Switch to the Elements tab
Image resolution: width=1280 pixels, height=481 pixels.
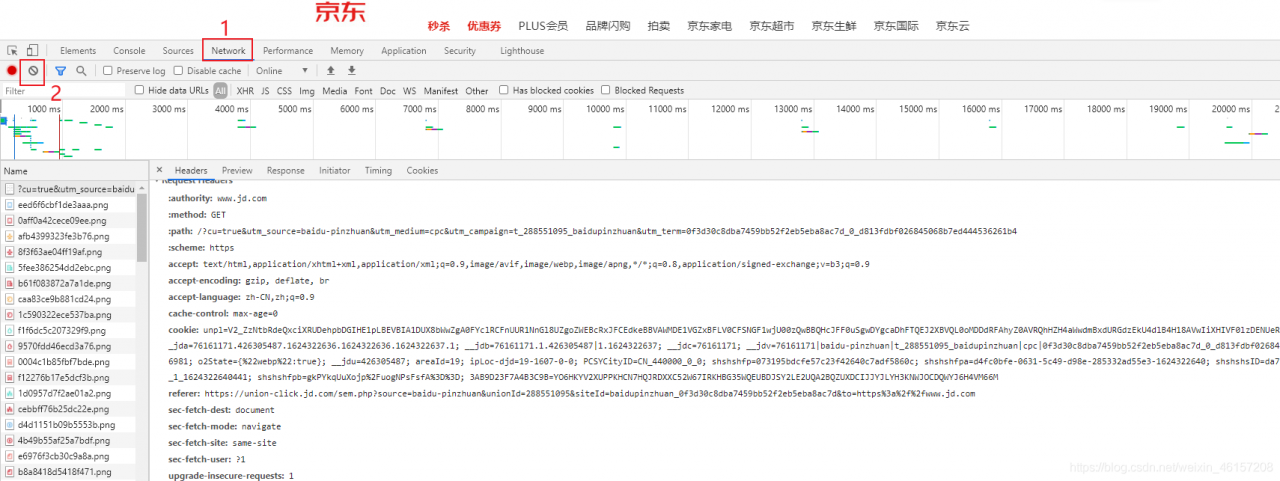pyautogui.click(x=78, y=50)
